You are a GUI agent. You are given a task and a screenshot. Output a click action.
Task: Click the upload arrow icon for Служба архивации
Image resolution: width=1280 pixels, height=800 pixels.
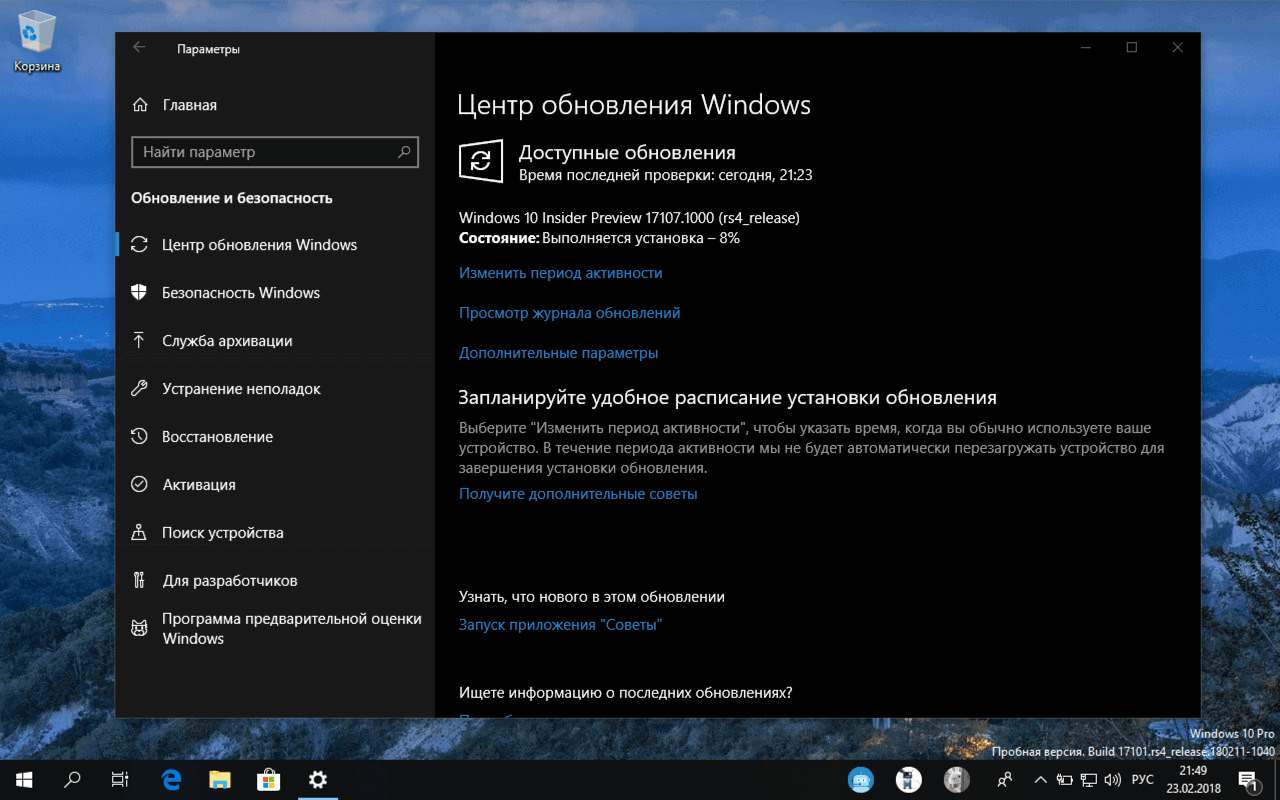pos(140,341)
